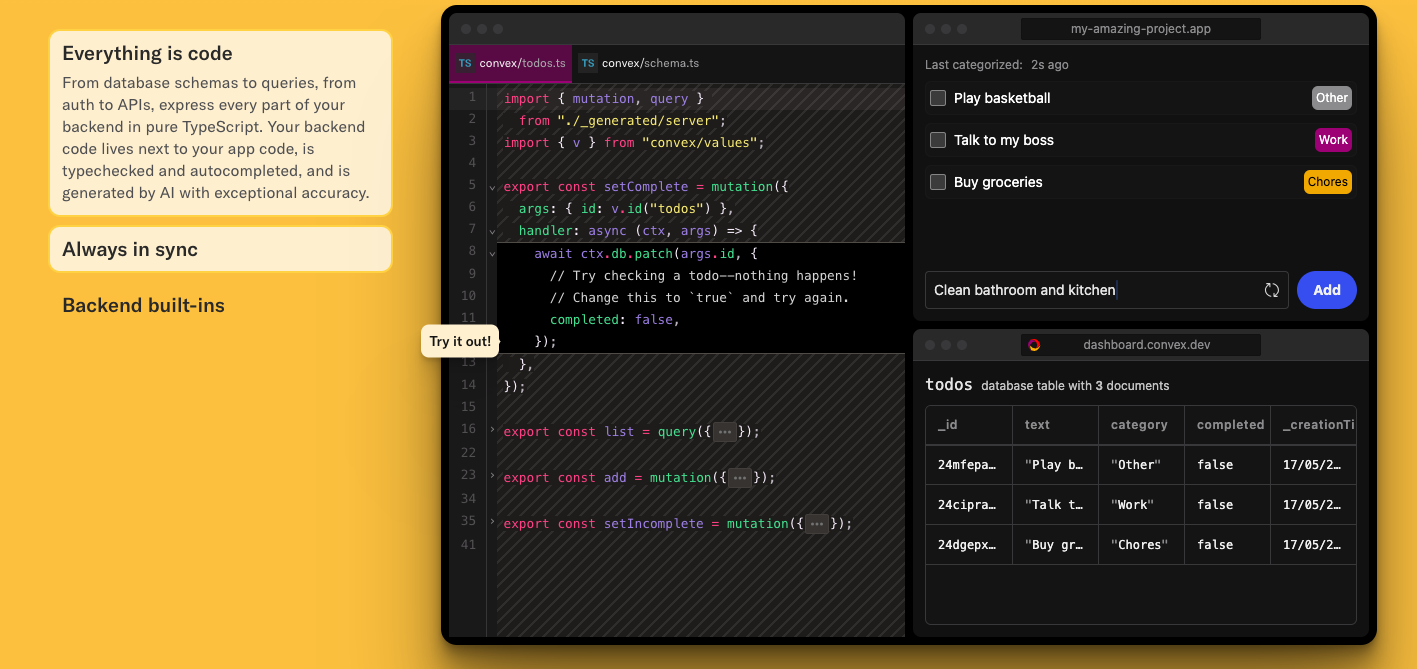Viewport: 1417px width, 669px height.
Task: Collapse the setComplete mutation fold arrow on line 5
Action: pos(492,185)
